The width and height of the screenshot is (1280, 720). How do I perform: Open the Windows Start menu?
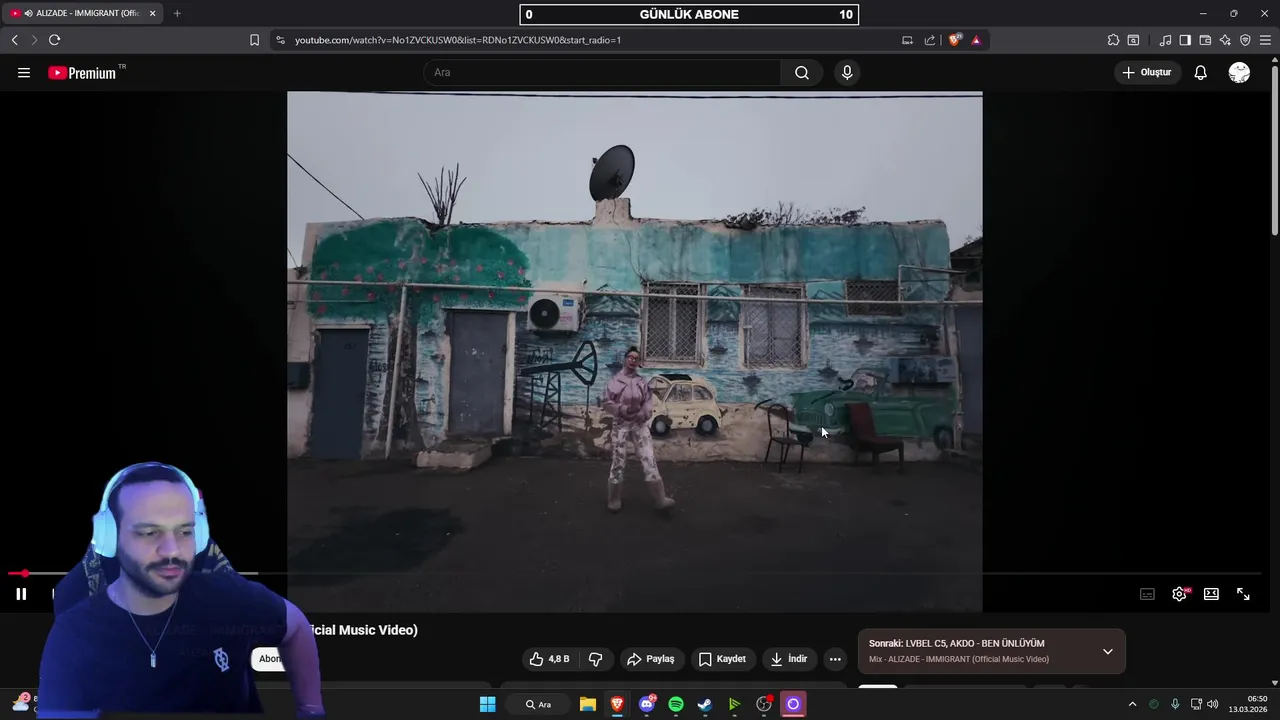tap(487, 704)
